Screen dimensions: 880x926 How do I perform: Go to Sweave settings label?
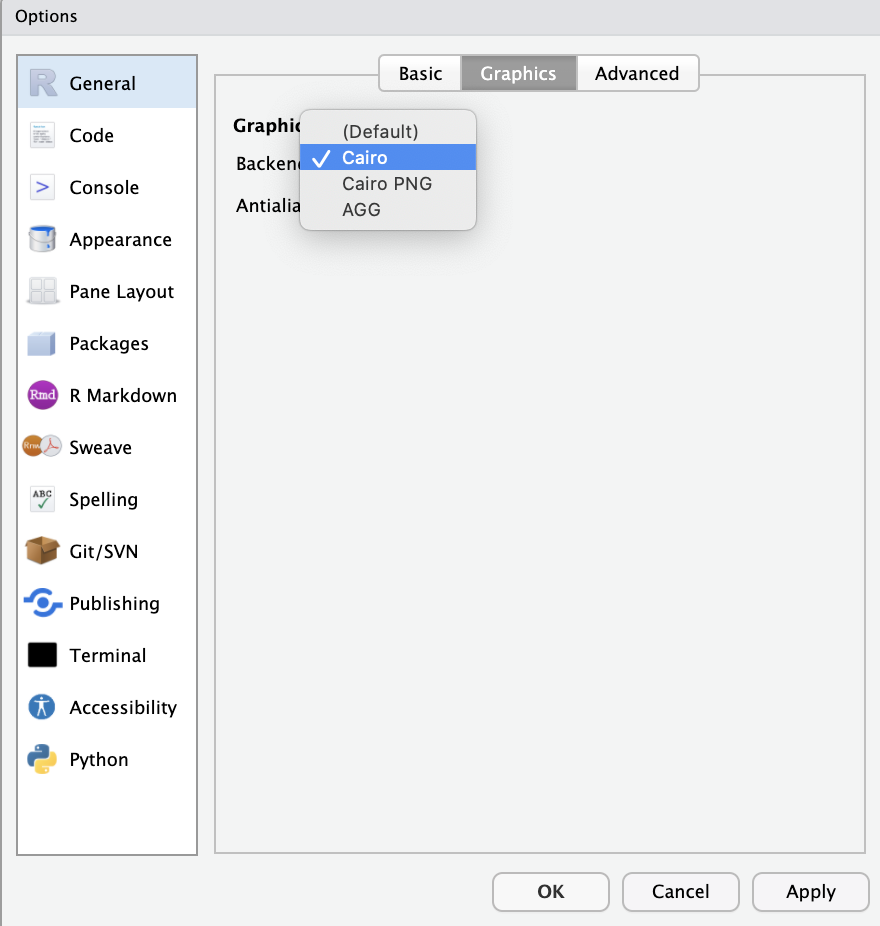pyautogui.click(x=100, y=447)
